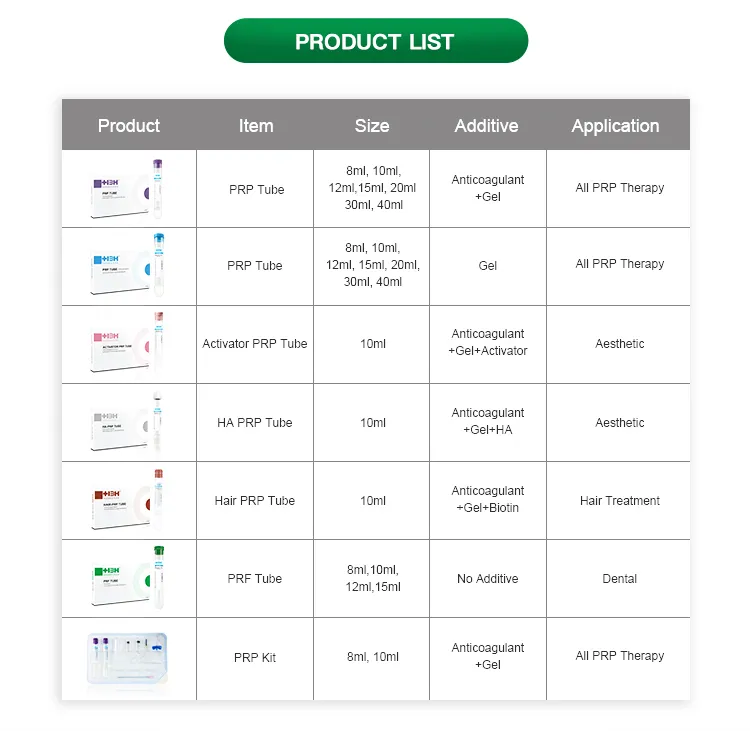Click the Anticoagulant +Gel+Biotin cell
This screenshot has width=750, height=731.
487,499
